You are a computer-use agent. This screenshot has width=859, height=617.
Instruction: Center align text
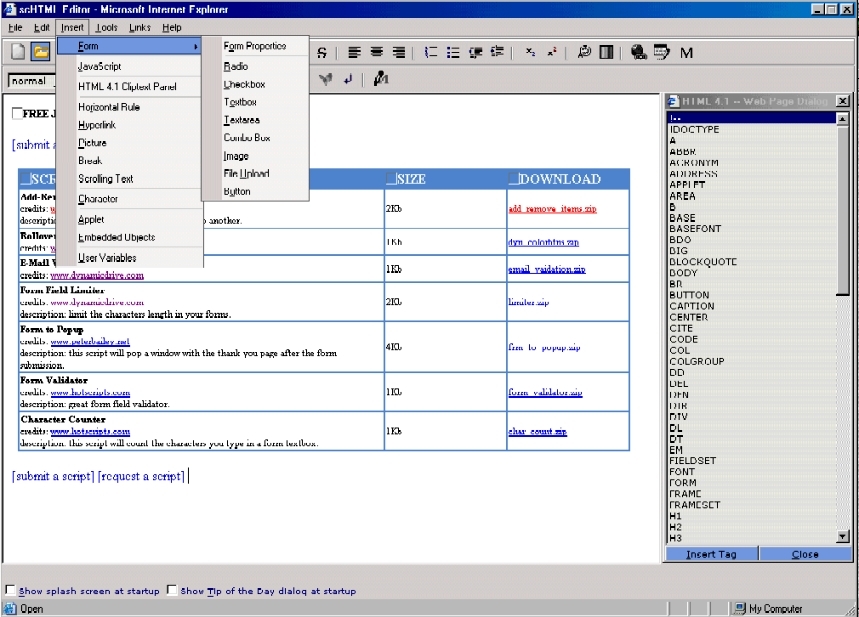(377, 53)
